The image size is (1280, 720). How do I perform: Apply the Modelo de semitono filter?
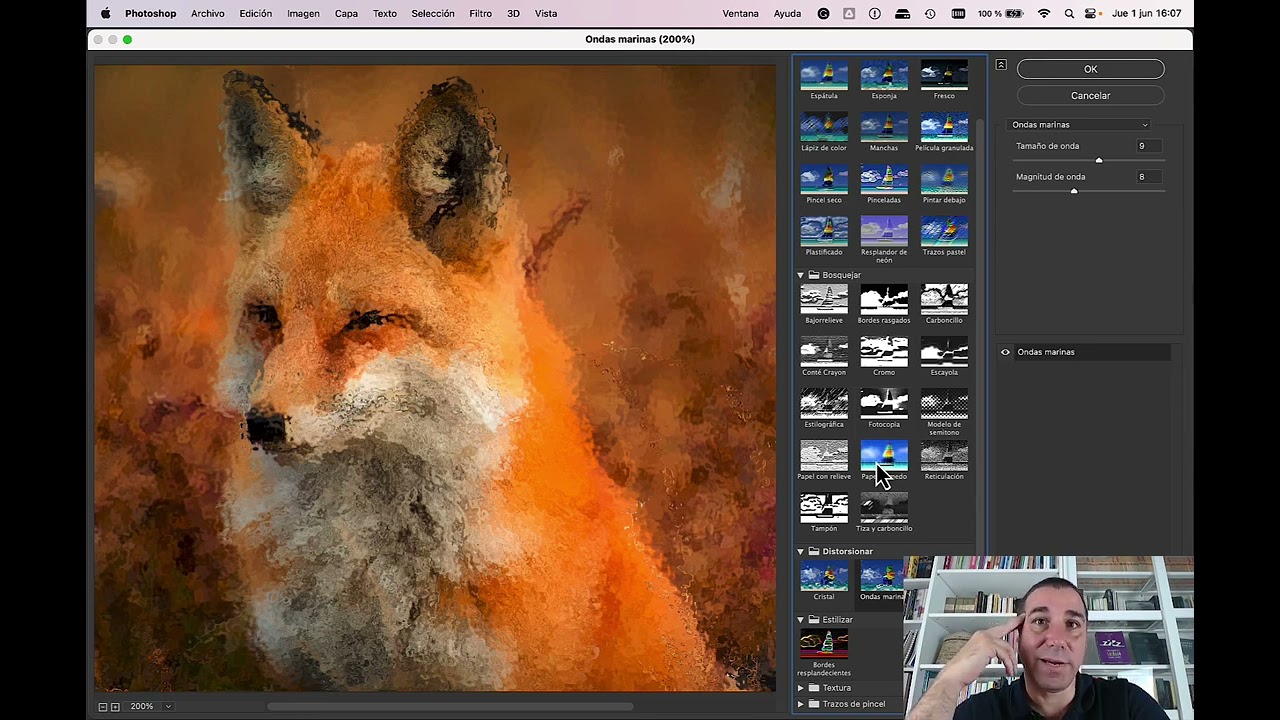[x=944, y=404]
